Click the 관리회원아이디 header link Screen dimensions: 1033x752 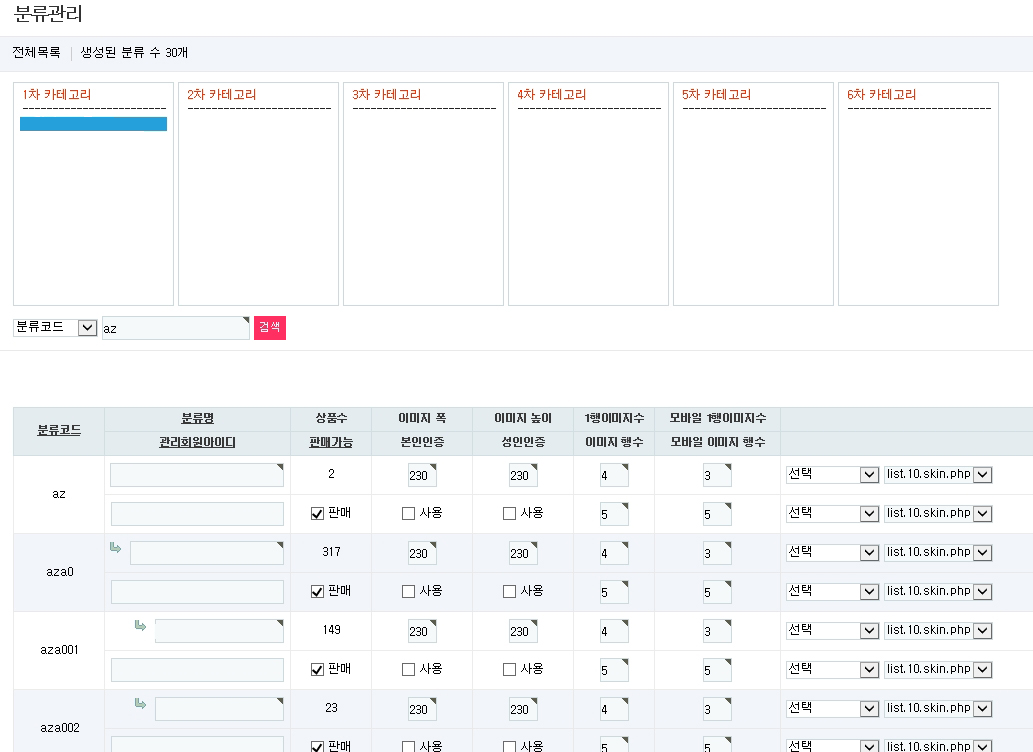pyautogui.click(x=197, y=443)
